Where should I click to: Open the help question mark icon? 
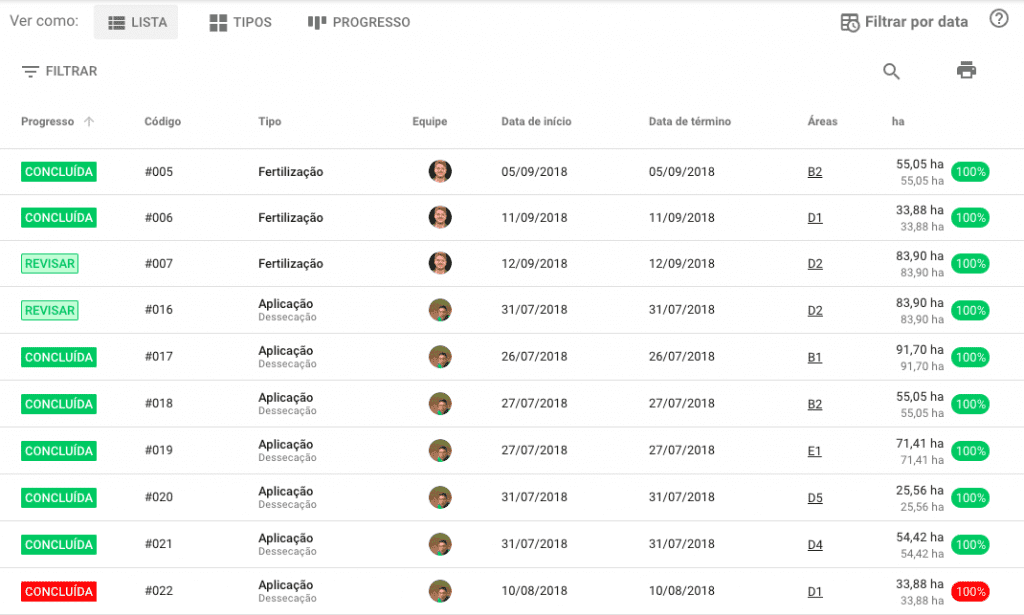(x=998, y=19)
